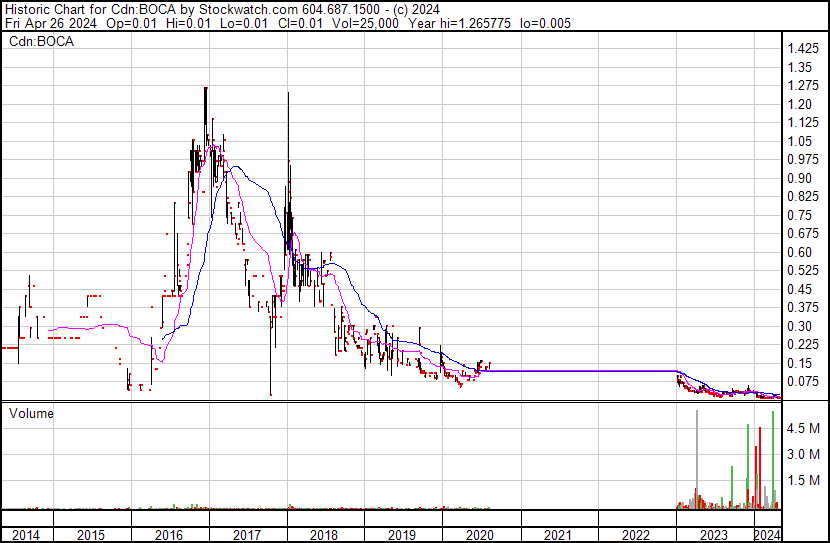Click the 0.075 price axis label
Image resolution: width=830 pixels, height=543 pixels.
(x=801, y=382)
